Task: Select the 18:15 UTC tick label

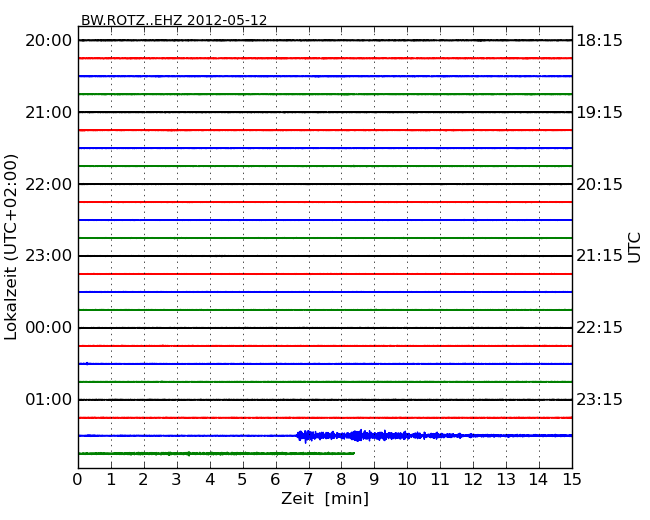Action: coord(599,41)
